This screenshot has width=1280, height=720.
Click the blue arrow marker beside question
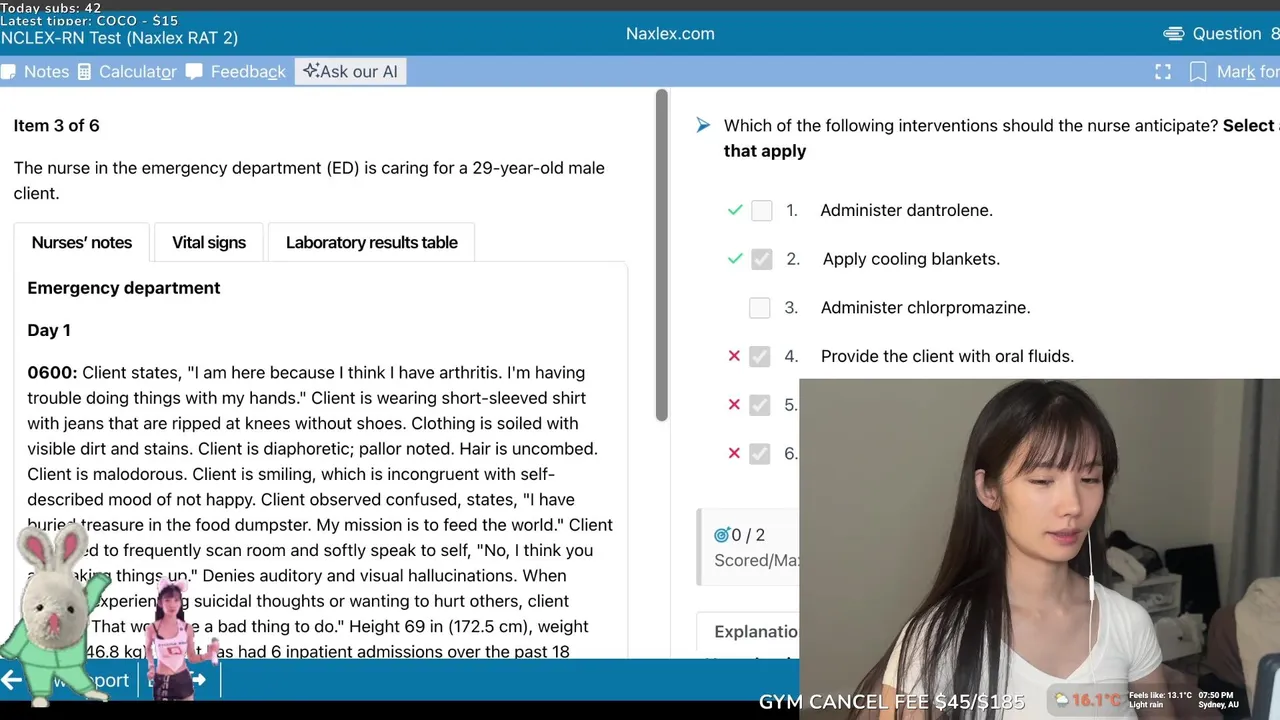(703, 125)
